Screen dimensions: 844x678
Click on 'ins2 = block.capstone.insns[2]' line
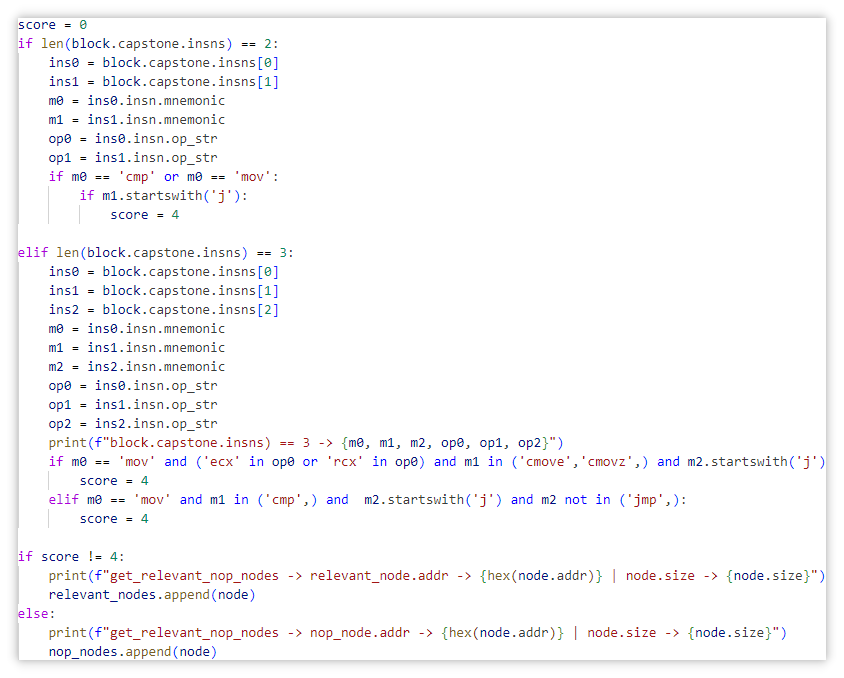(164, 310)
